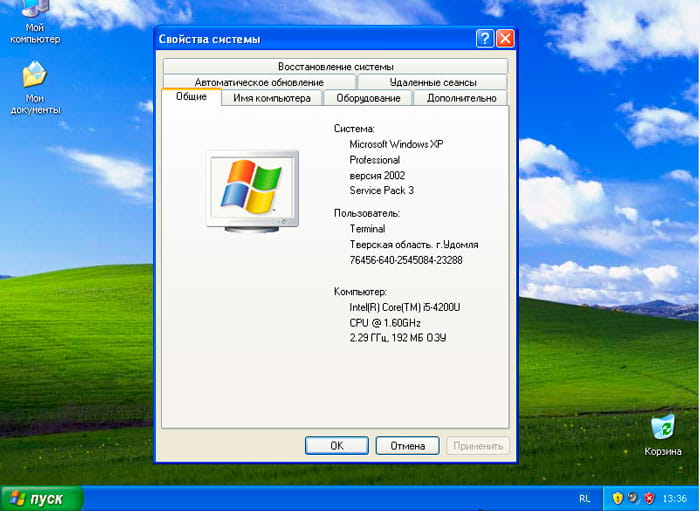Open the Recycle Bin (Корзина) icon
This screenshot has width=700, height=511.
[663, 435]
